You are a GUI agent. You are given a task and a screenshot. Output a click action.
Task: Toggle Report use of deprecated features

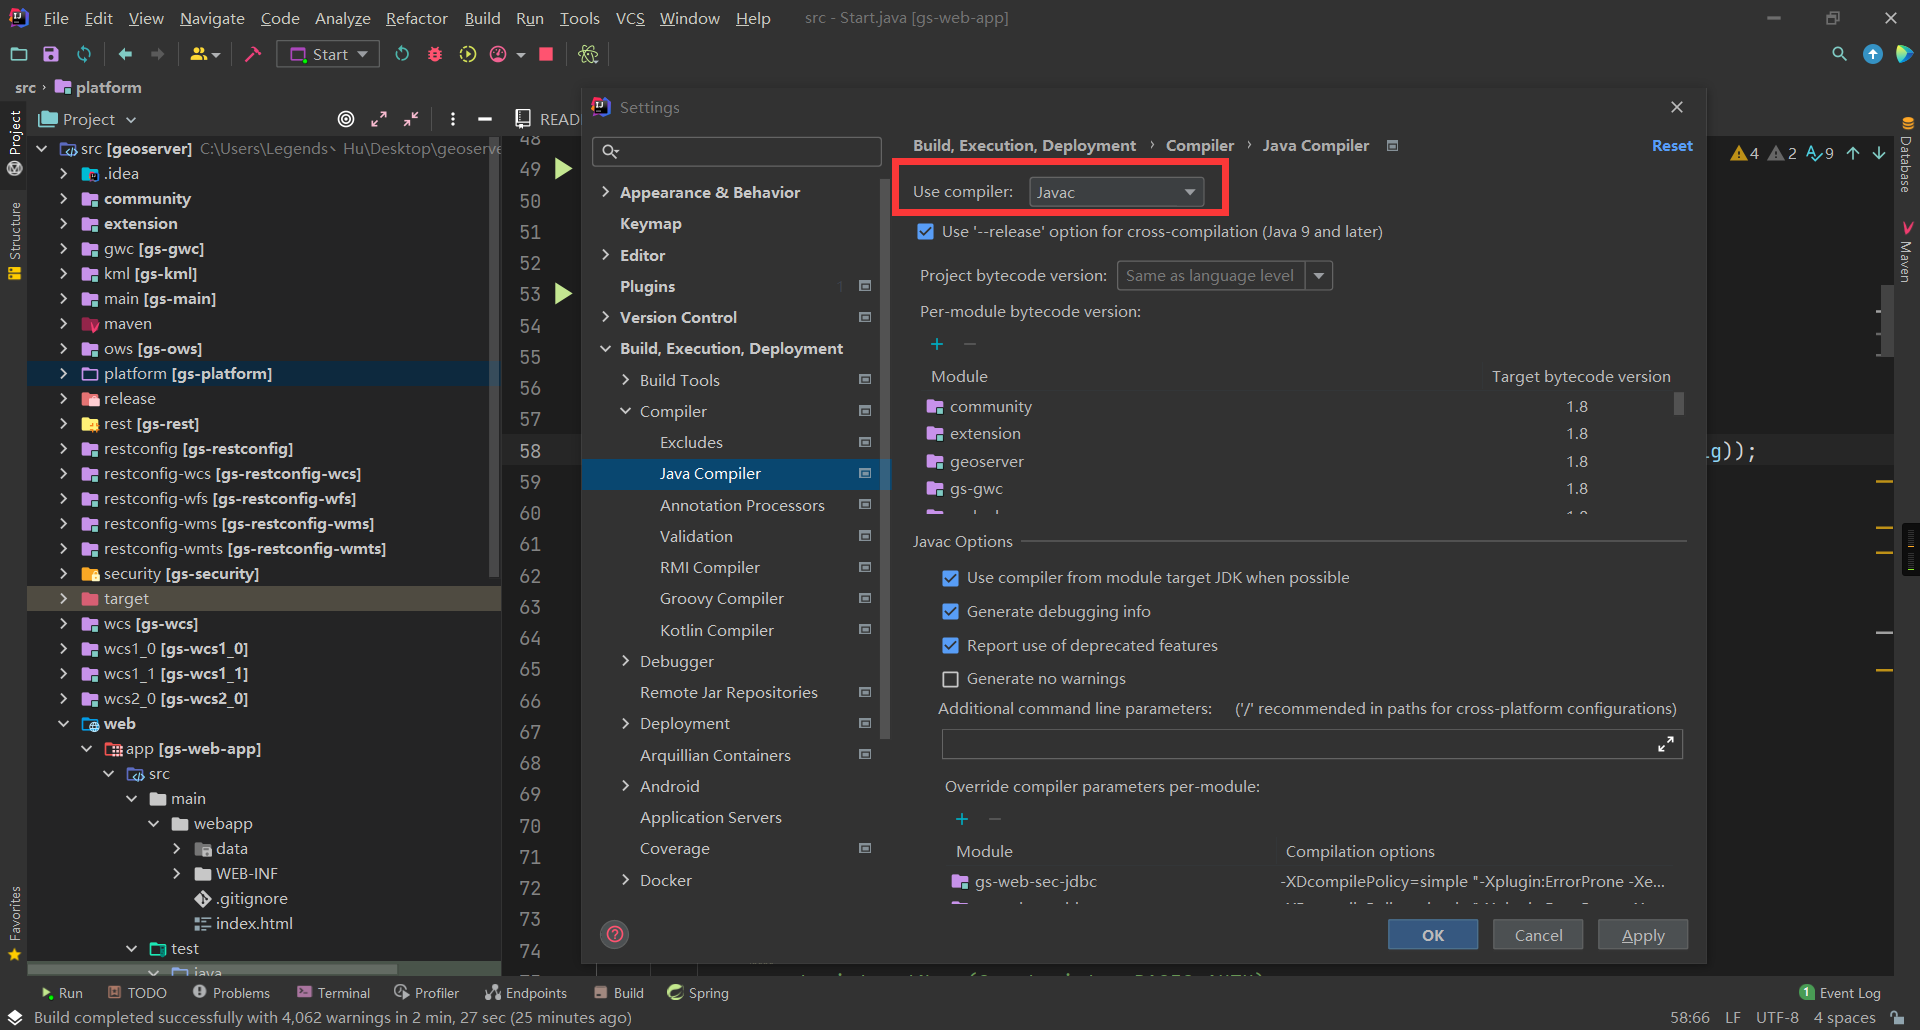click(x=951, y=646)
